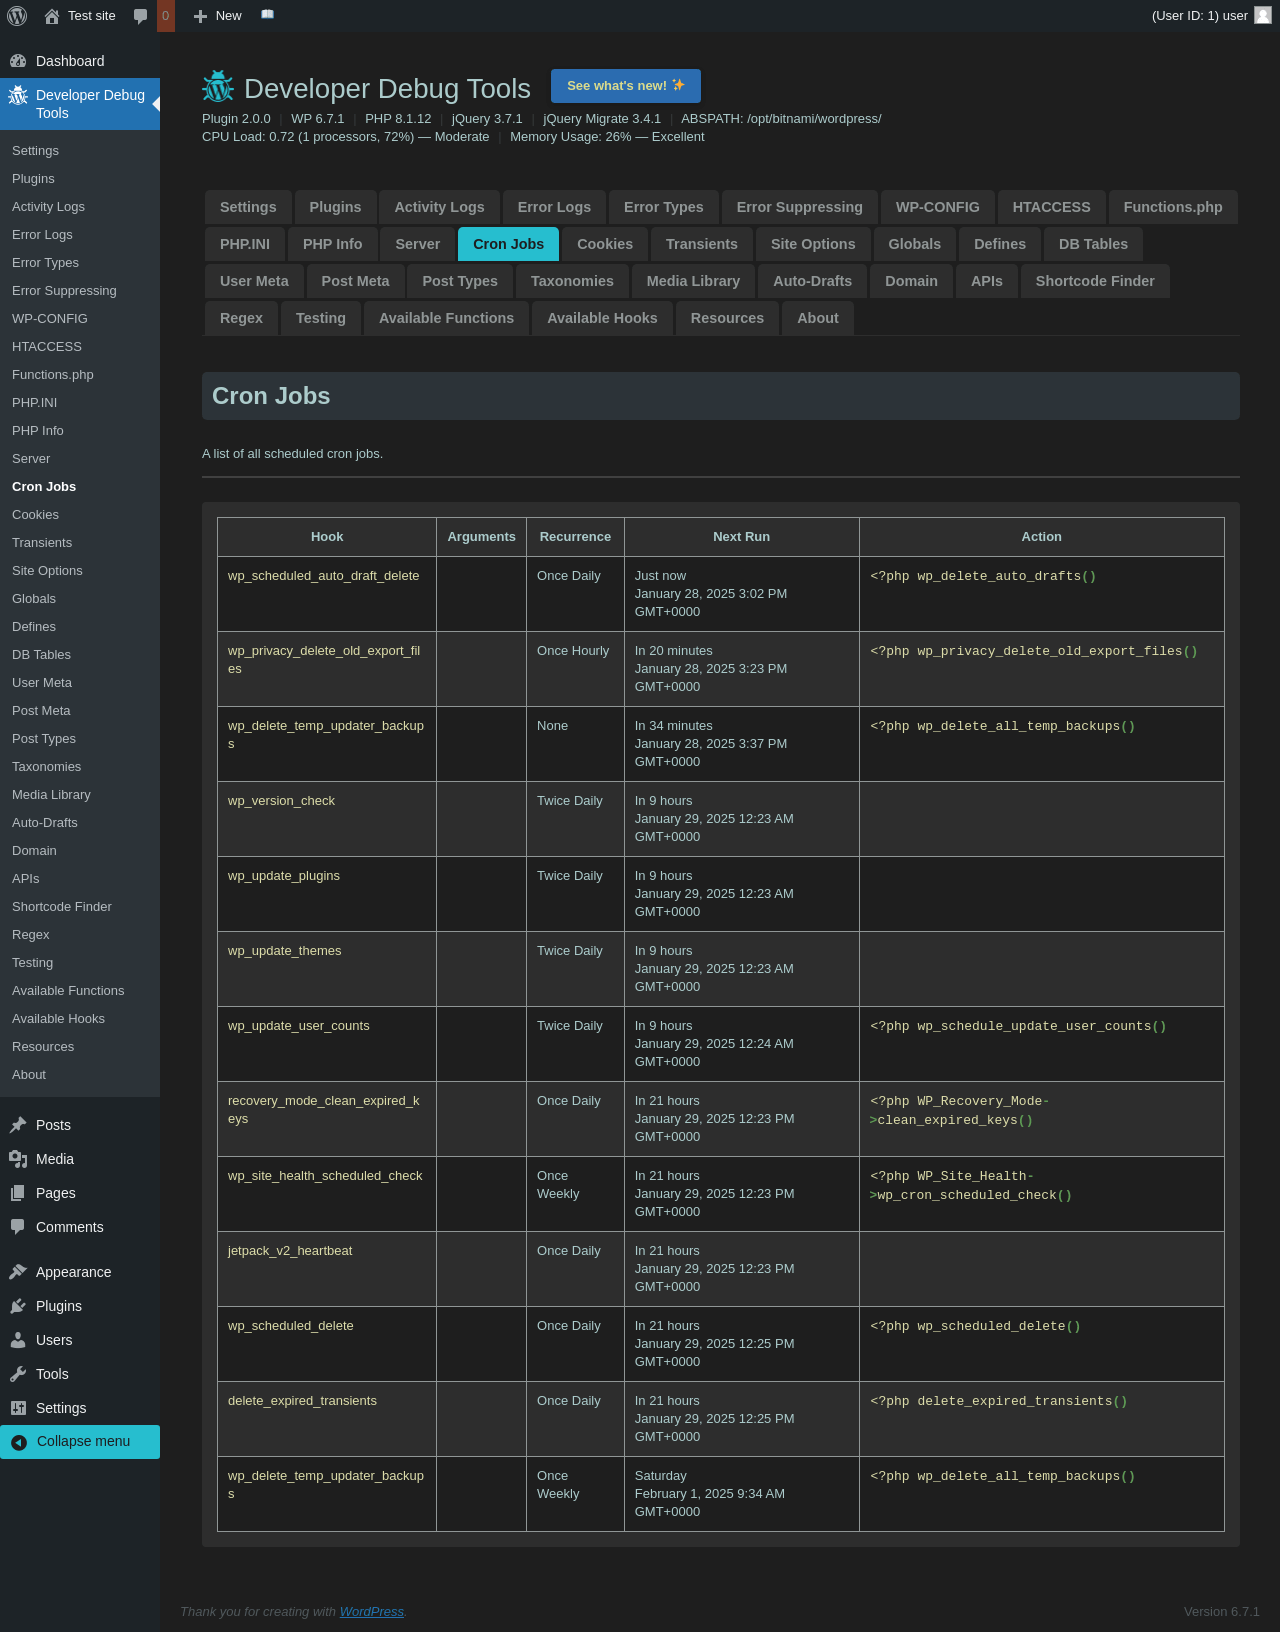Go to Available Hooks in sidebar
1280x1632 pixels.
coord(58,1019)
